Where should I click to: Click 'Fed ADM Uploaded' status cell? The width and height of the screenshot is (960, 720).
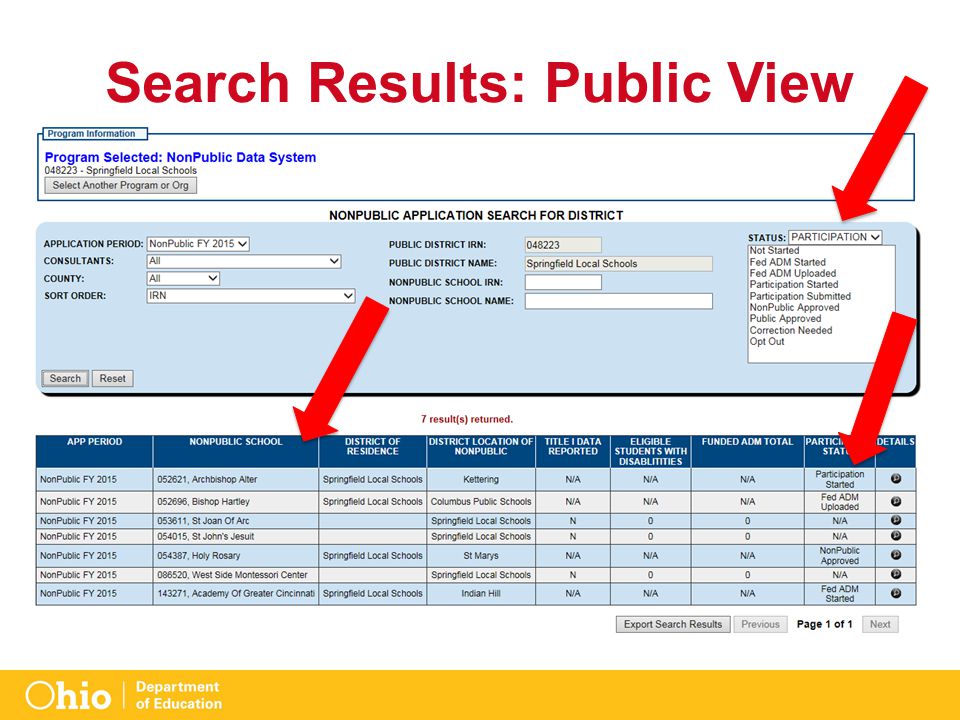[840, 502]
